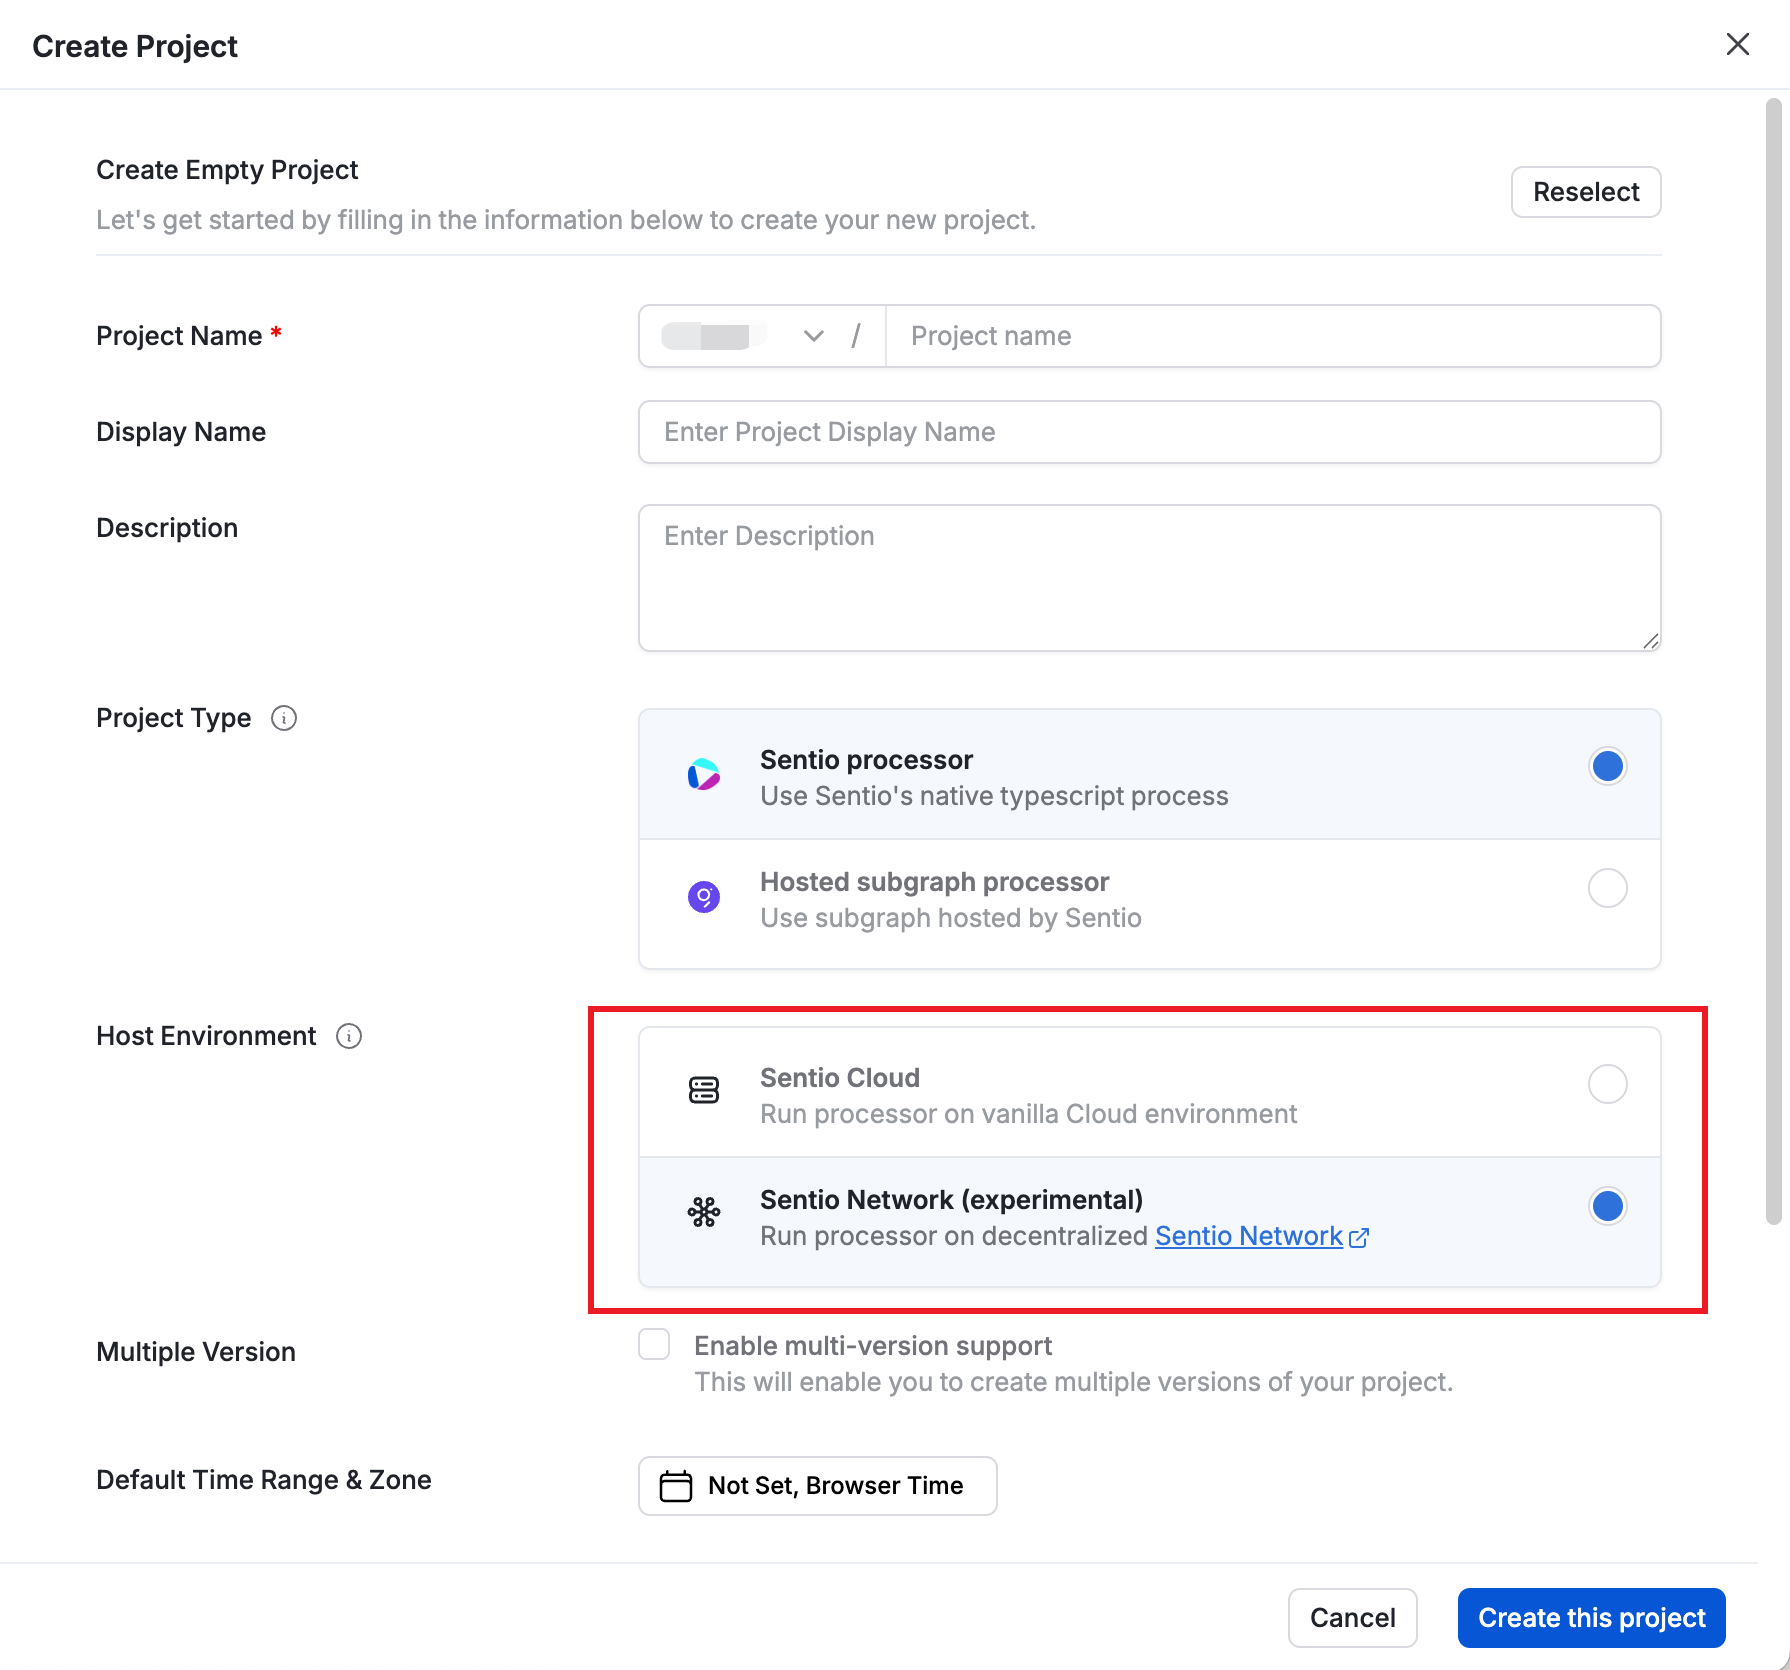The width and height of the screenshot is (1790, 1670).
Task: Click the Sentio Network node icon
Action: click(704, 1212)
